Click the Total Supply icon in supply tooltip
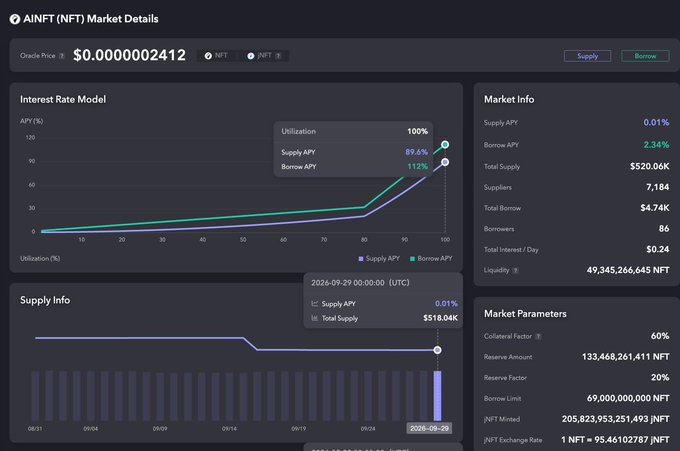This screenshot has width=680, height=451. (315, 318)
